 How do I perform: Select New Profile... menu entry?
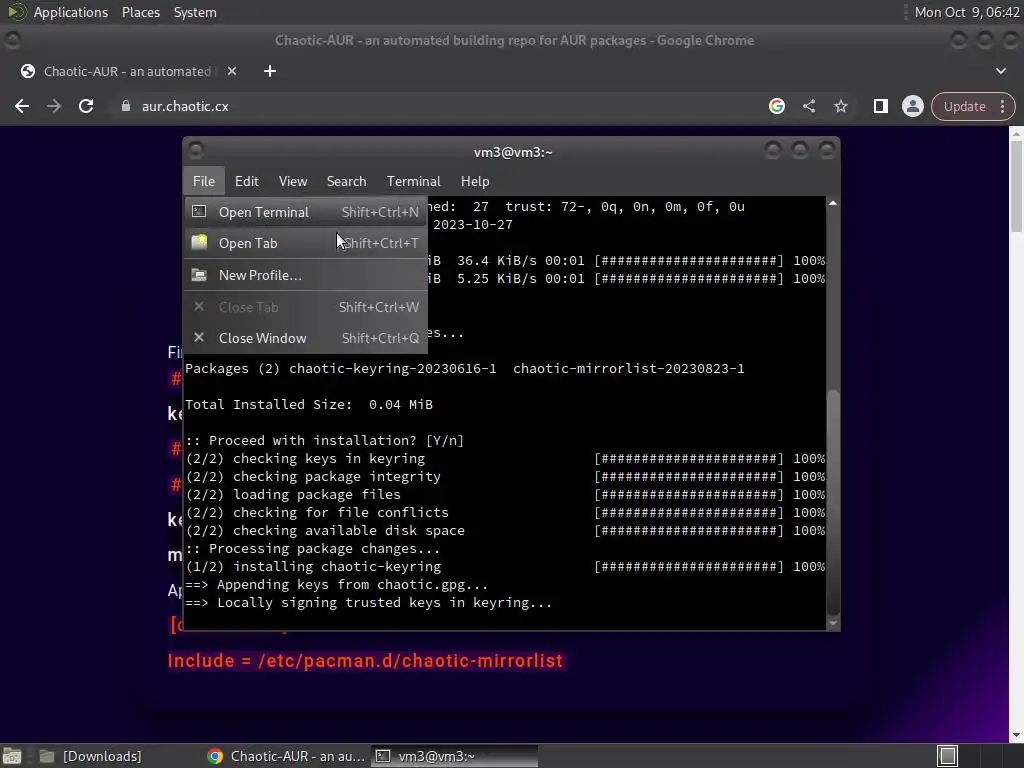coord(306,275)
